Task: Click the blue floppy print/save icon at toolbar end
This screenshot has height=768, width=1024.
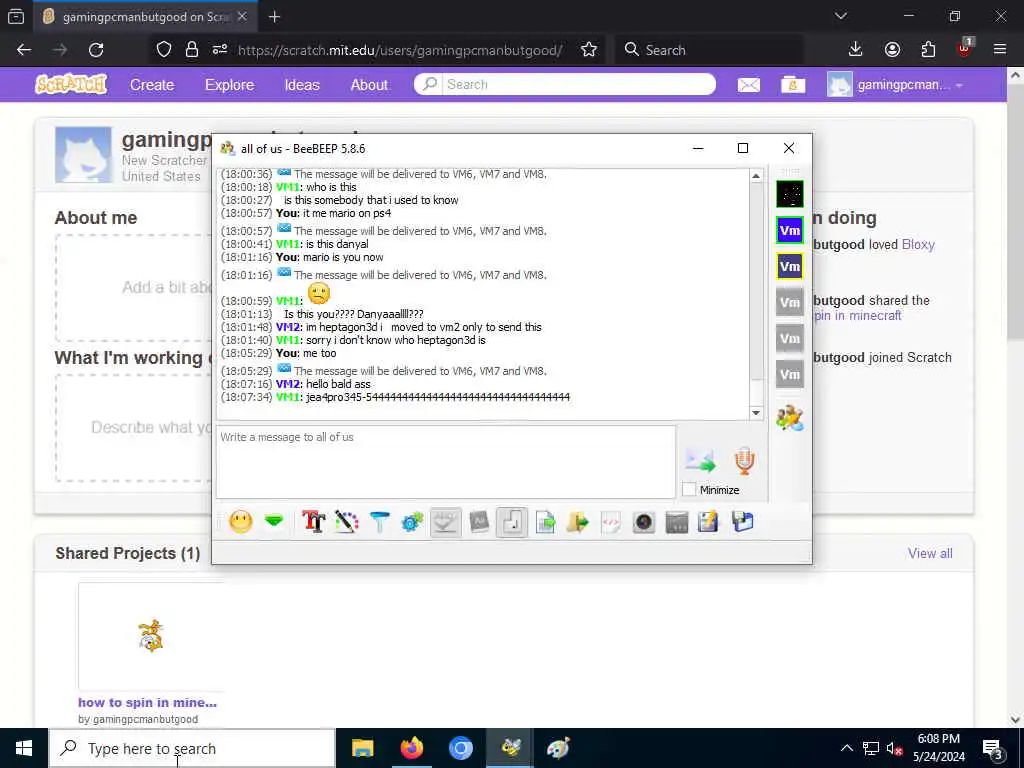Action: (743, 522)
